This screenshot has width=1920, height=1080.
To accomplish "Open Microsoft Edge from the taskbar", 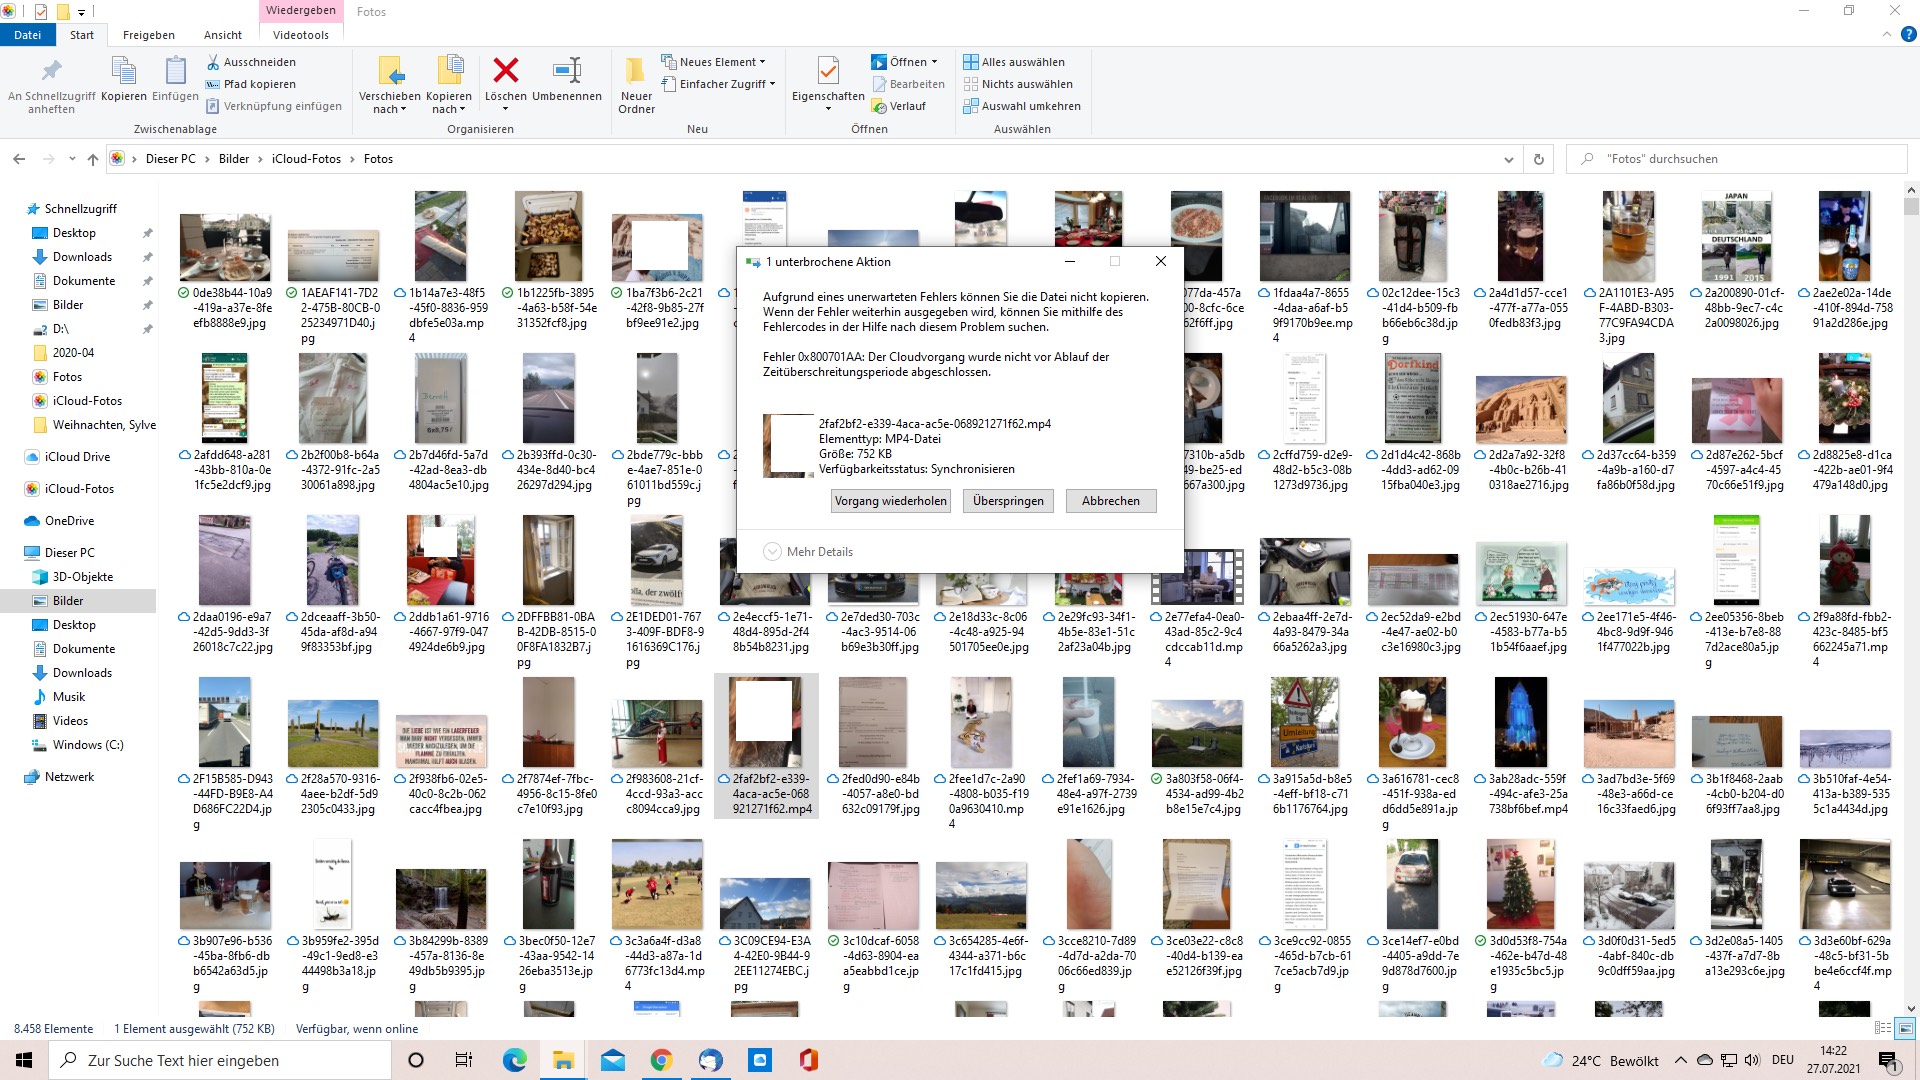I will (514, 1060).
